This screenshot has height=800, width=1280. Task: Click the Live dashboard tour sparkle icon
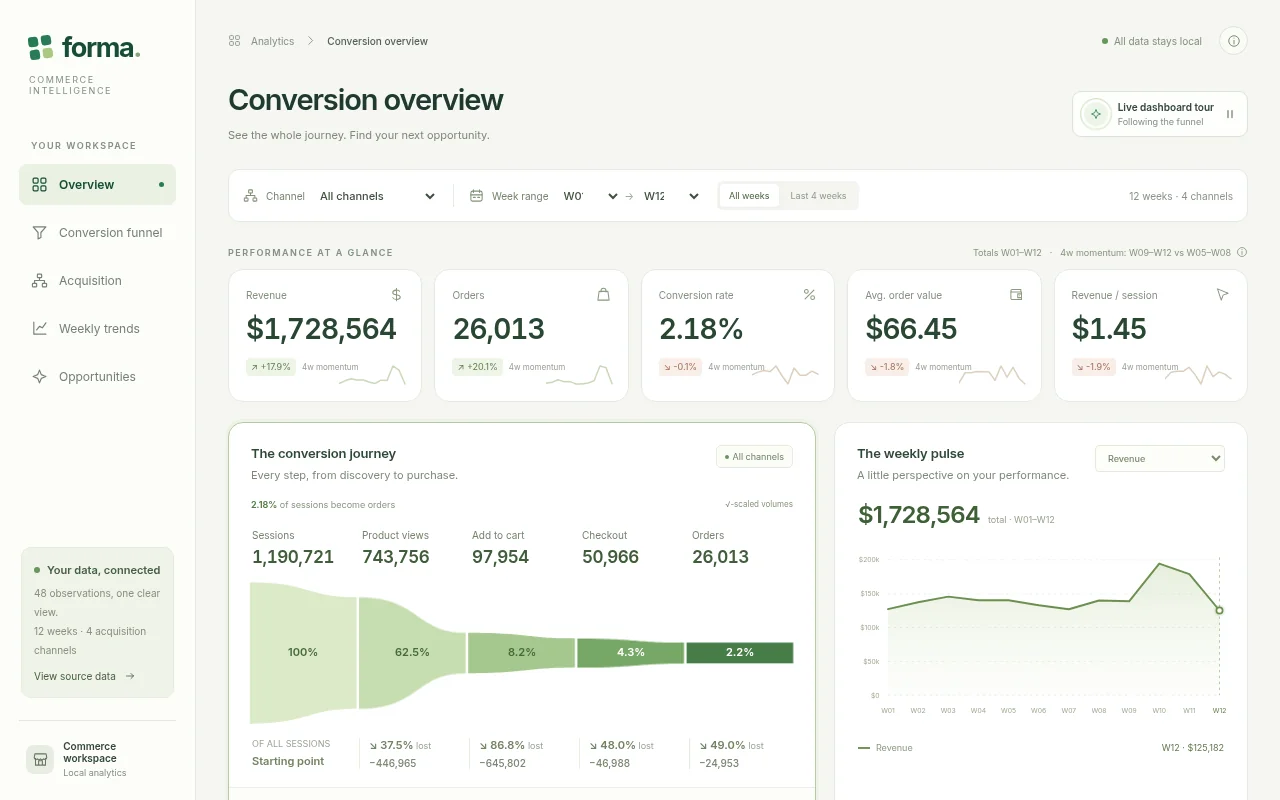(x=1096, y=114)
